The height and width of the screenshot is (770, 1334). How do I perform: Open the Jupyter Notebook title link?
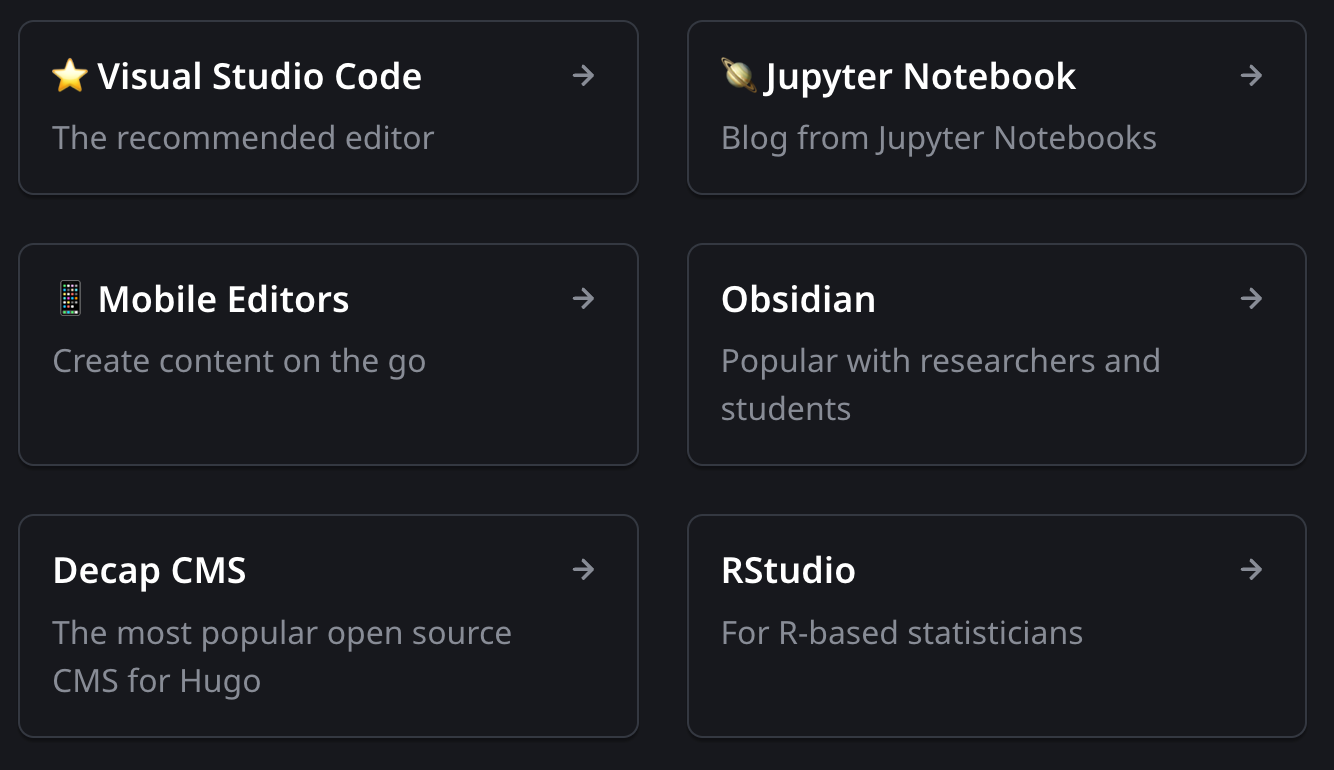point(920,77)
